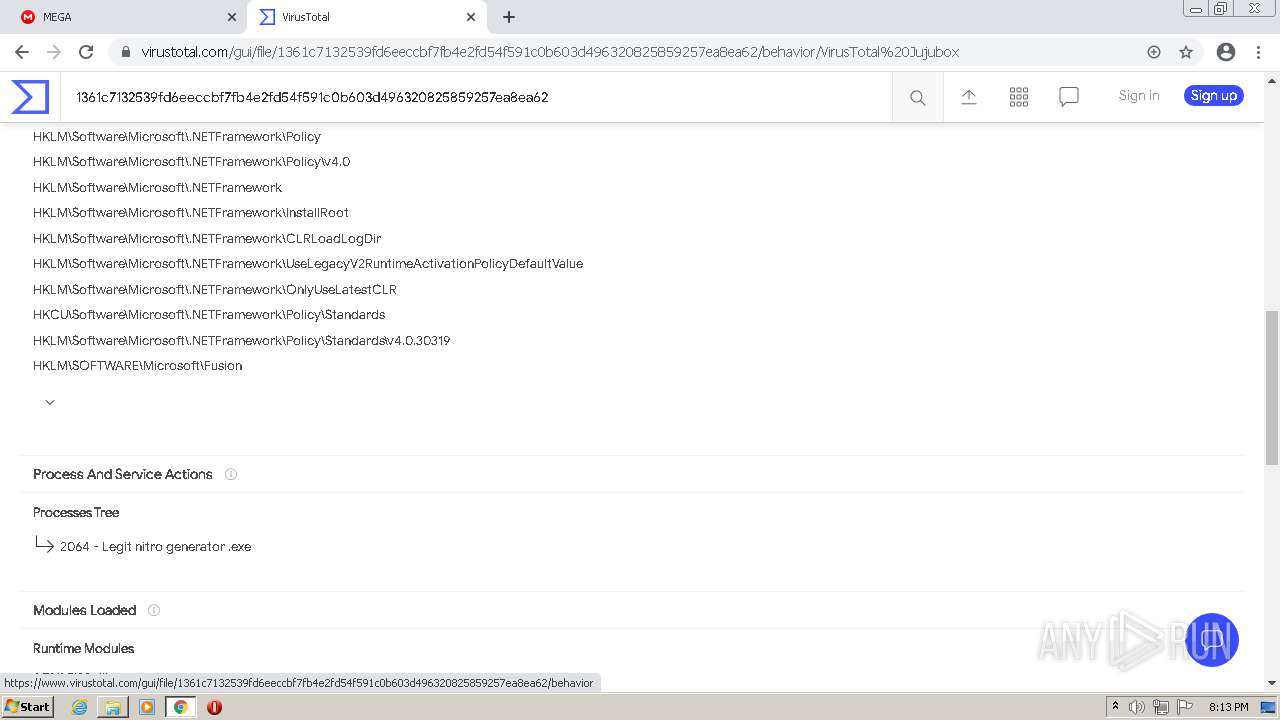Close the MEGA tab
1280x720 pixels.
click(231, 17)
